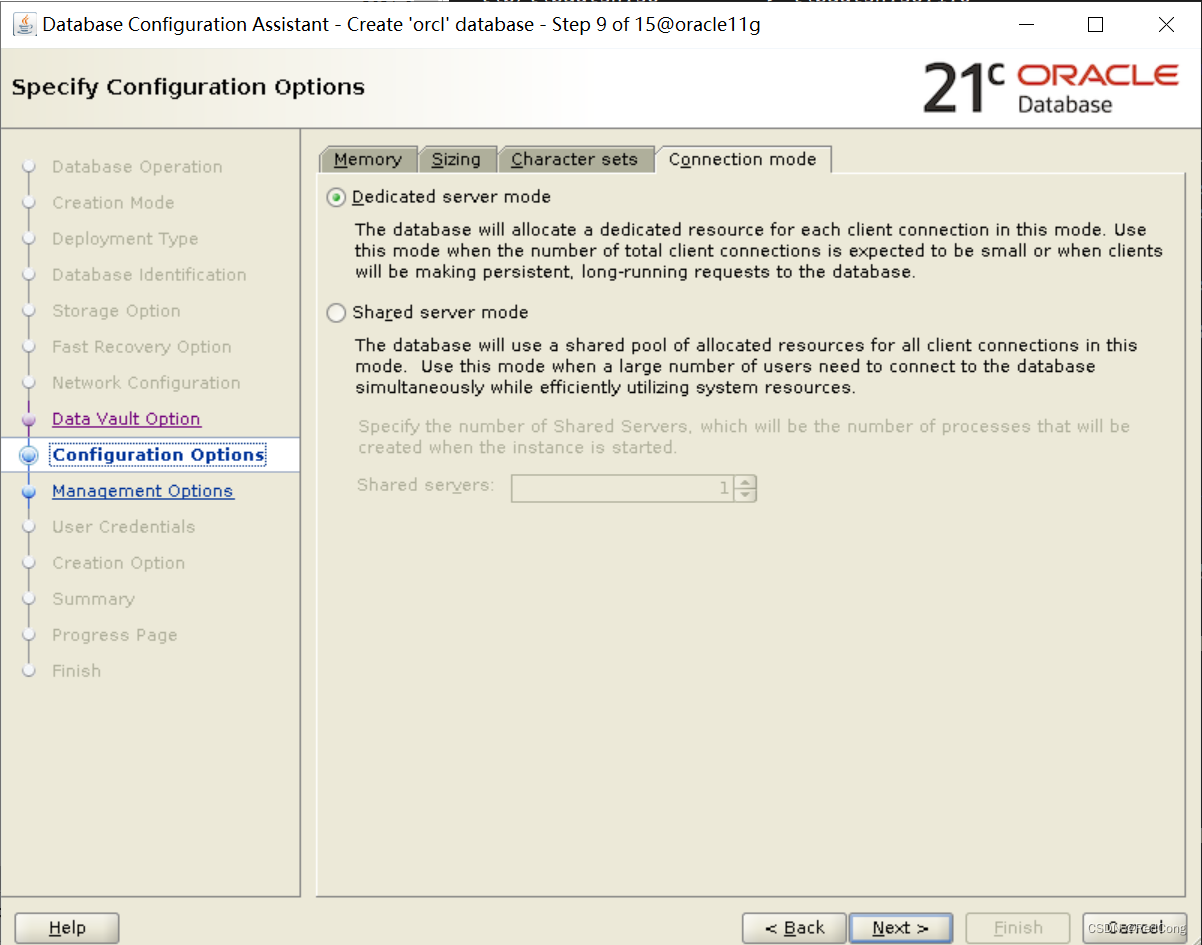Image resolution: width=1202 pixels, height=945 pixels.
Task: Click the Configuration Options step bullet icon
Action: pos(29,455)
